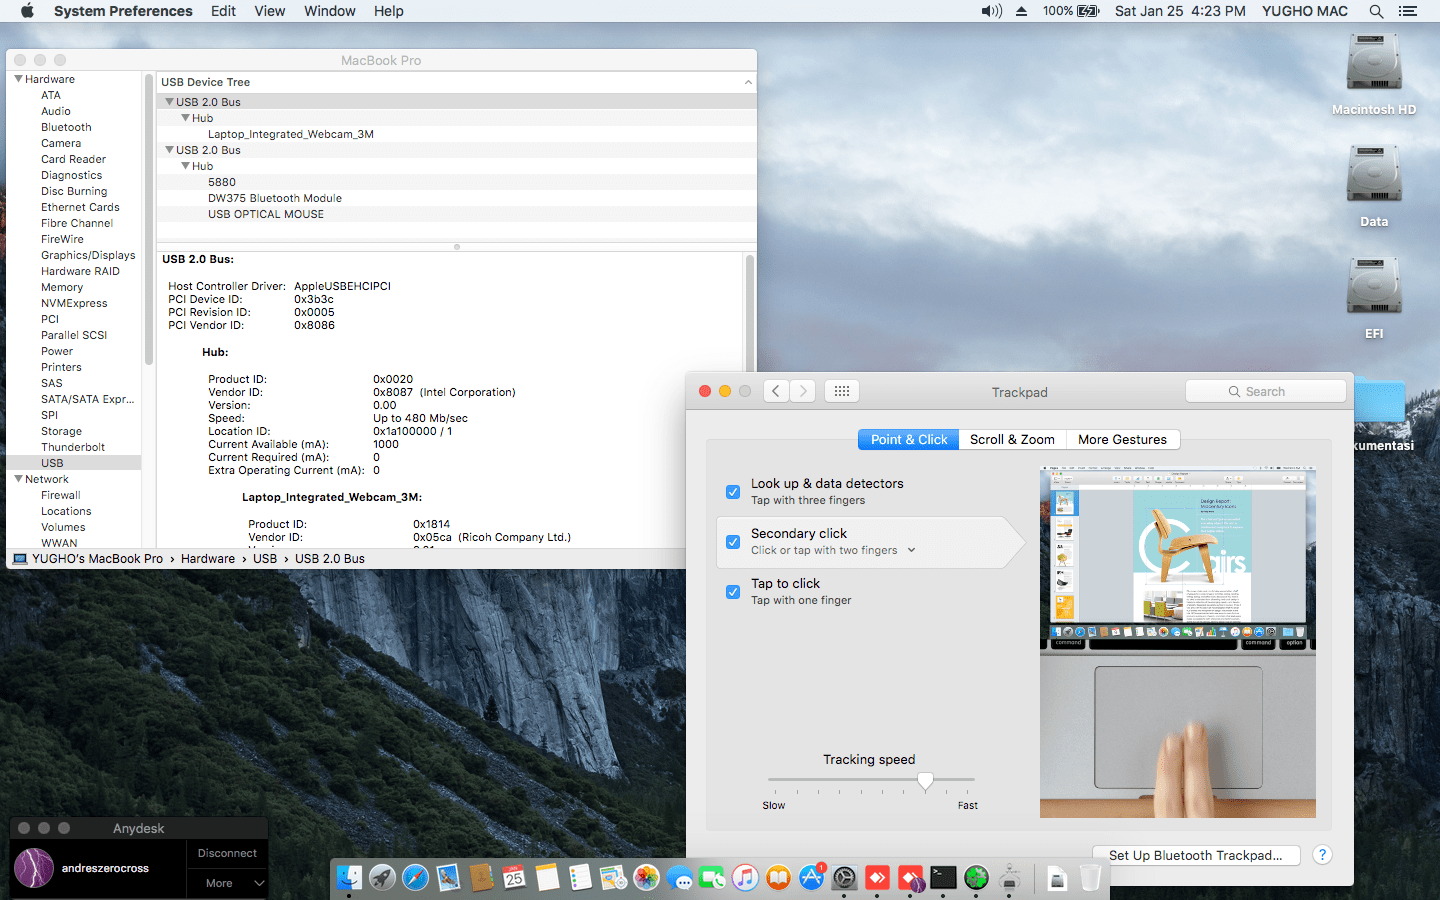The image size is (1440, 900).
Task: Select USB OPTICAL MOUSE in the device tree
Action: point(266,214)
